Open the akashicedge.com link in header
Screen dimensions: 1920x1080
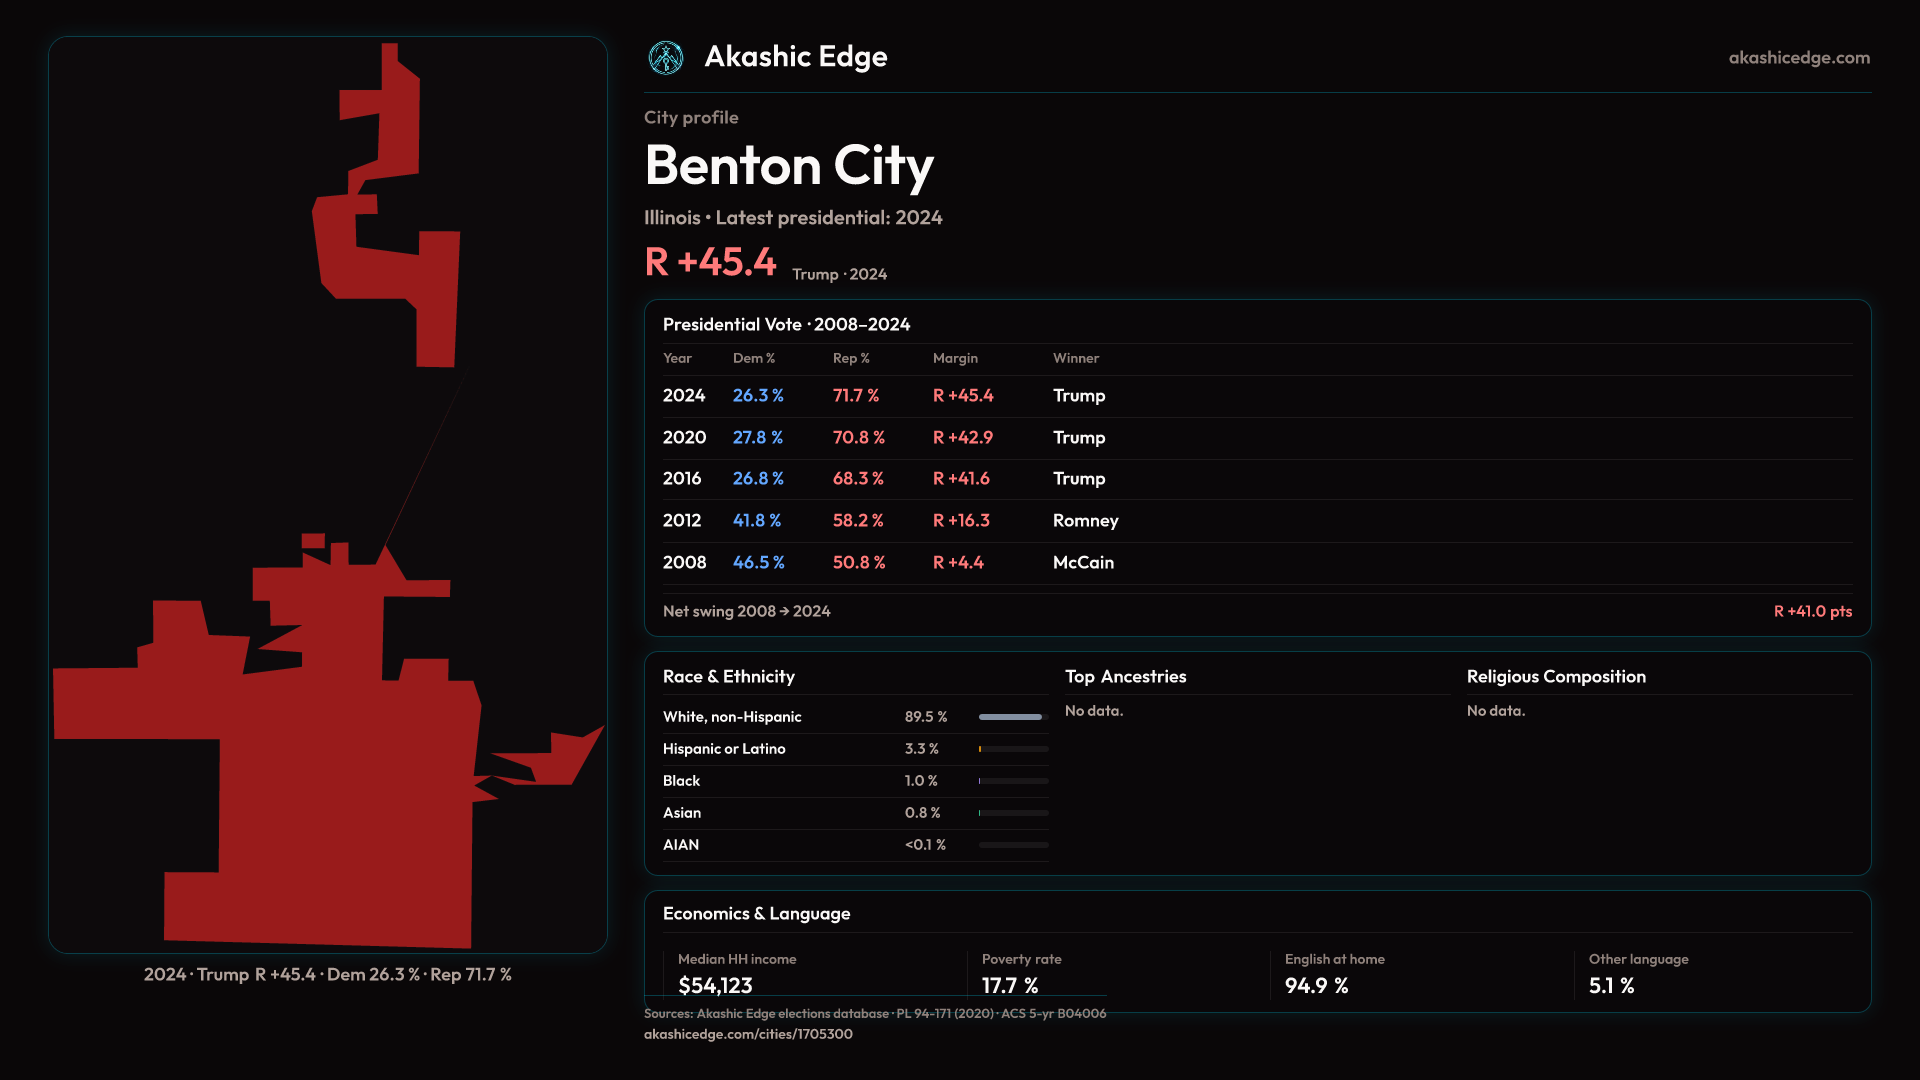click(x=1798, y=58)
